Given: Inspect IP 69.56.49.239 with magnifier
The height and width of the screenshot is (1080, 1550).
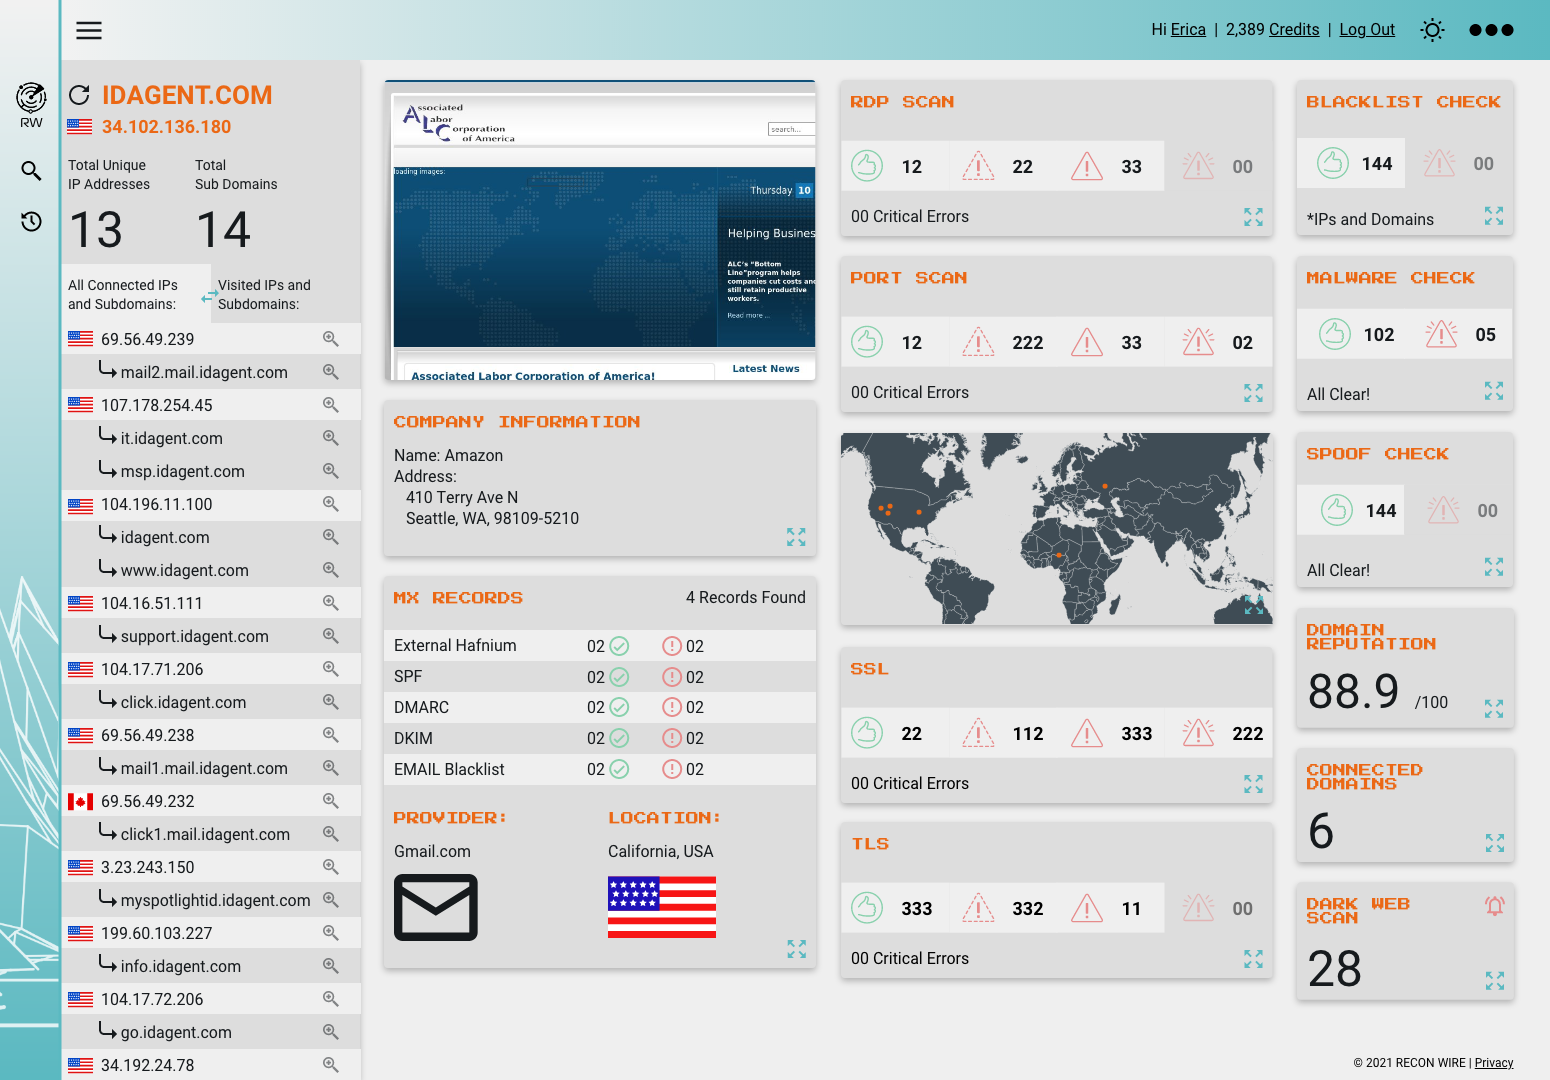Looking at the screenshot, I should coord(330,339).
